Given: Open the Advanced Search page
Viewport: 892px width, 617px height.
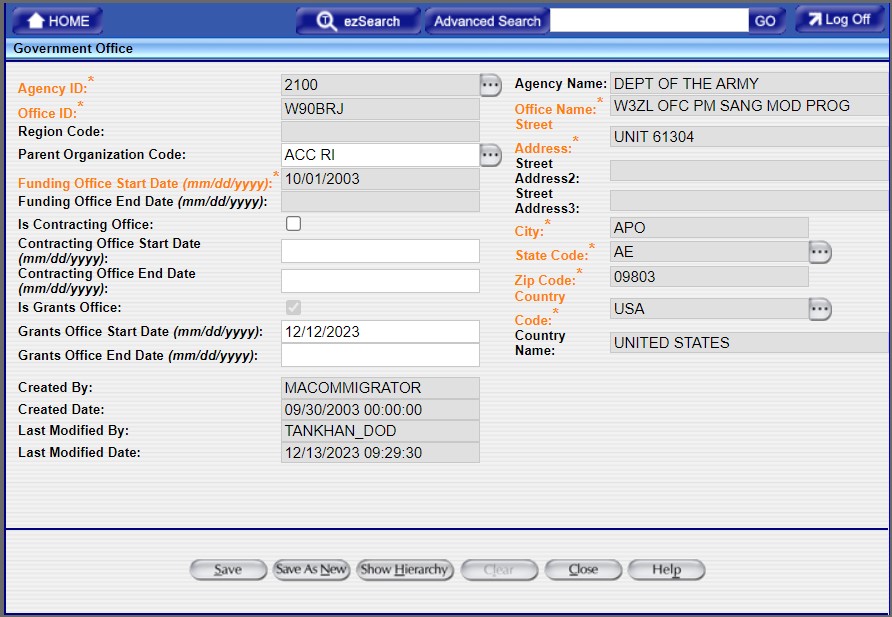Looking at the screenshot, I should [487, 21].
